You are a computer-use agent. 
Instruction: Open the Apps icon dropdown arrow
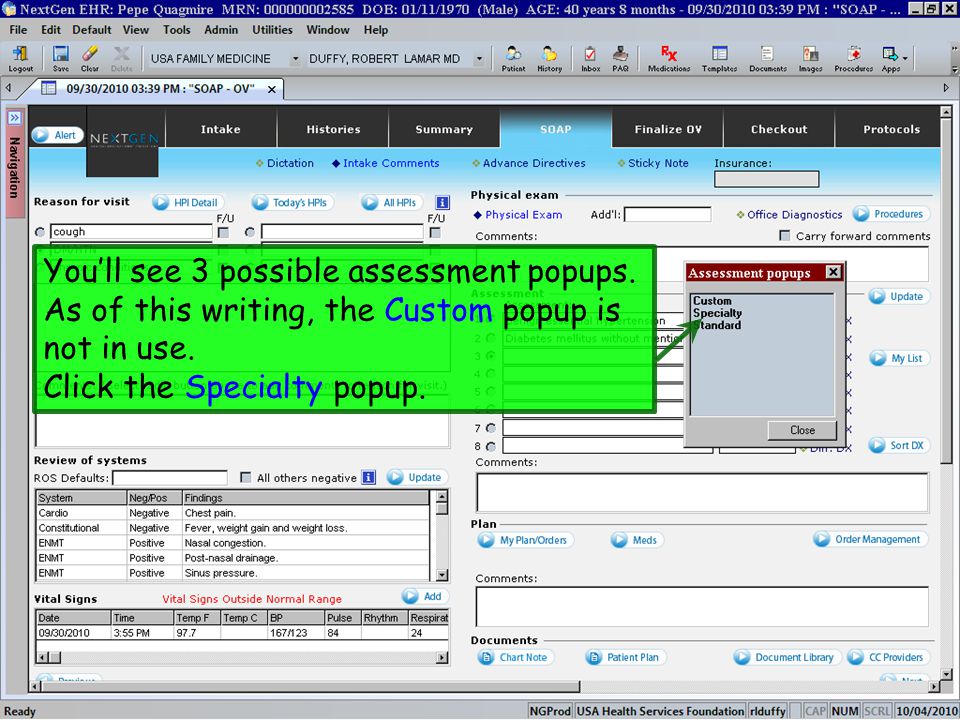[905, 59]
